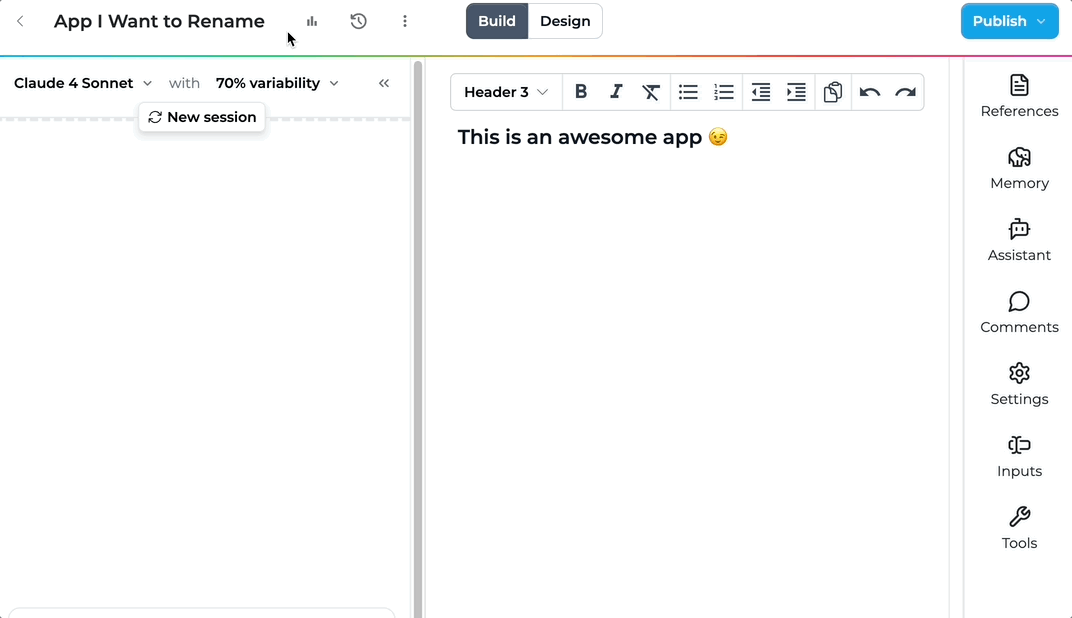Click the vertical panel divider scrollbar

click(x=418, y=338)
